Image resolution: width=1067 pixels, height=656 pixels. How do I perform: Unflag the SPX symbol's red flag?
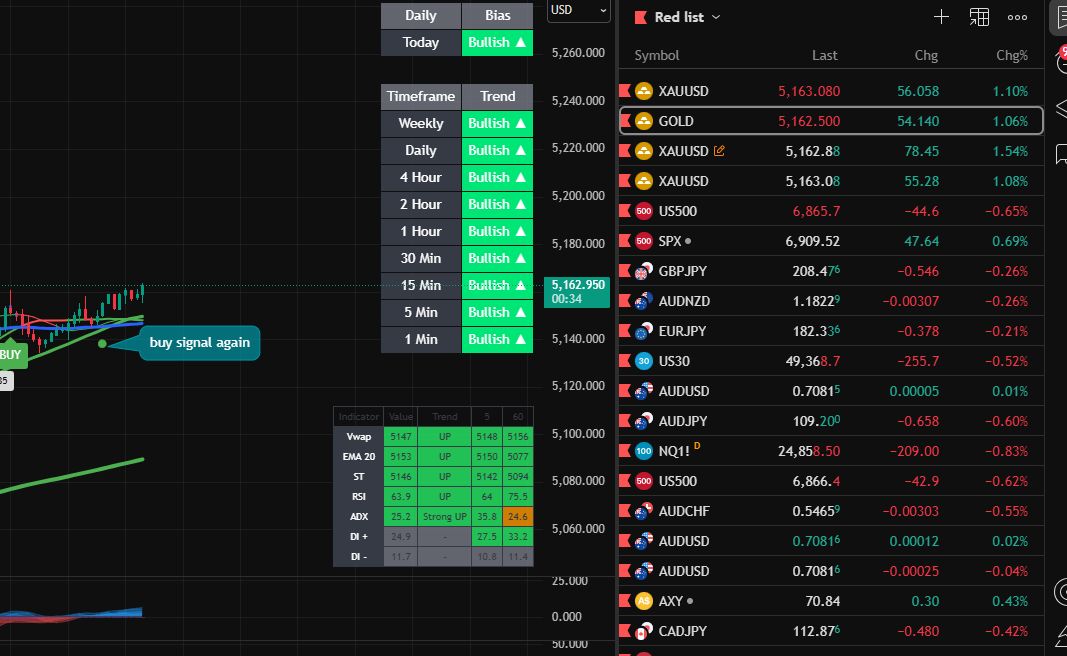tap(625, 241)
